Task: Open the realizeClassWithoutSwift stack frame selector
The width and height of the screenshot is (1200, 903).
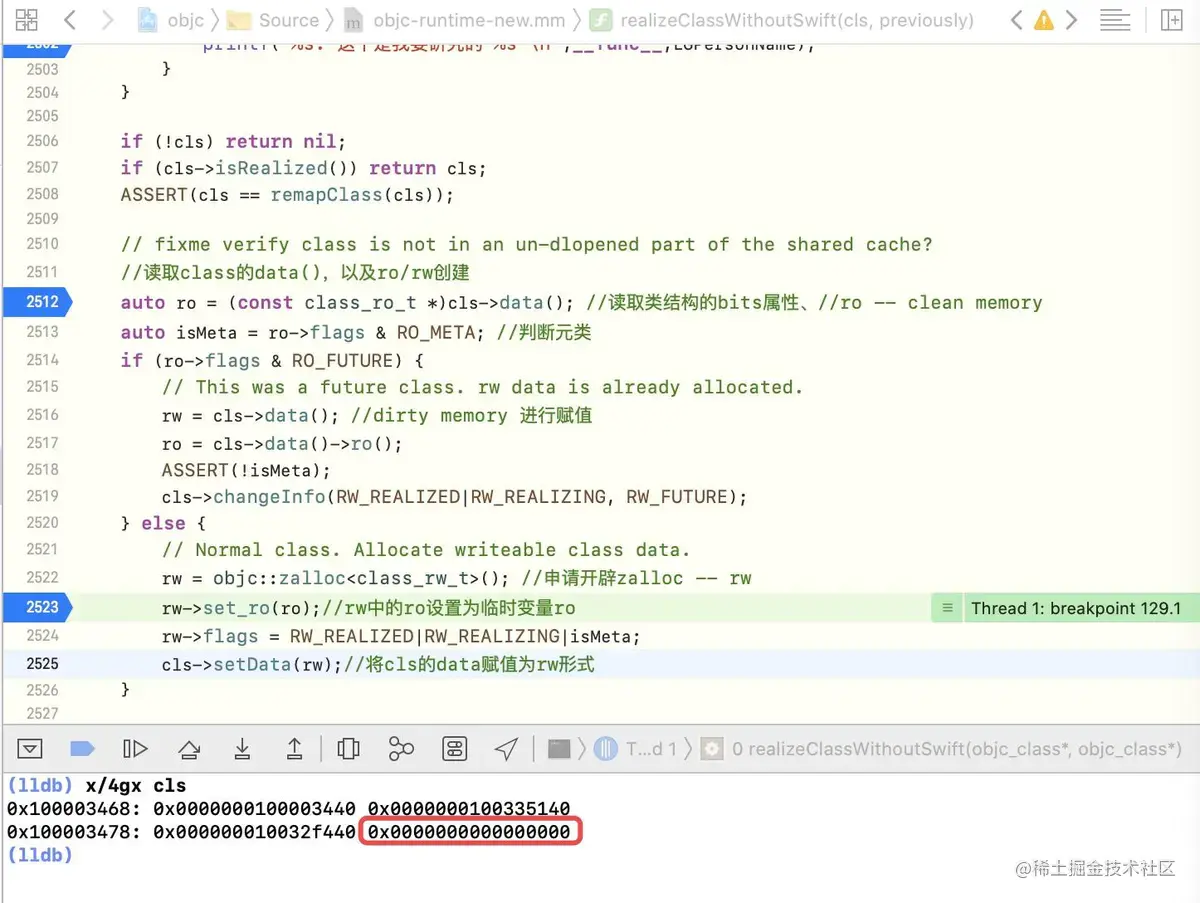Action: (x=942, y=748)
